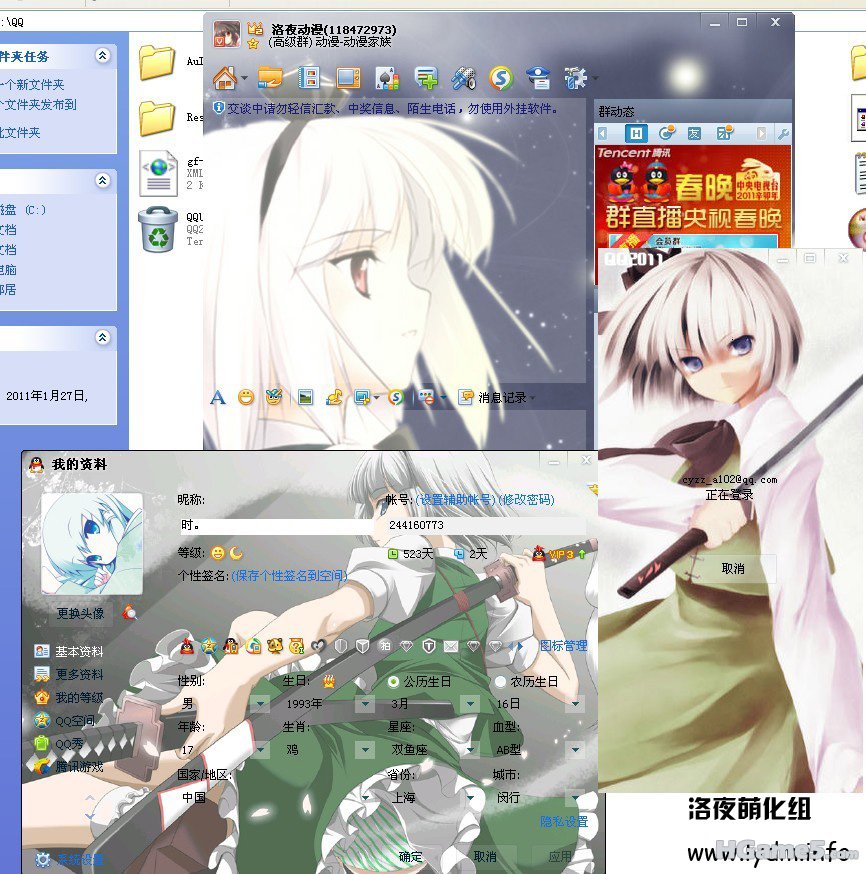Cancel the QQ2011 login with 取消
Image resolution: width=866 pixels, height=874 pixels.
tap(732, 569)
